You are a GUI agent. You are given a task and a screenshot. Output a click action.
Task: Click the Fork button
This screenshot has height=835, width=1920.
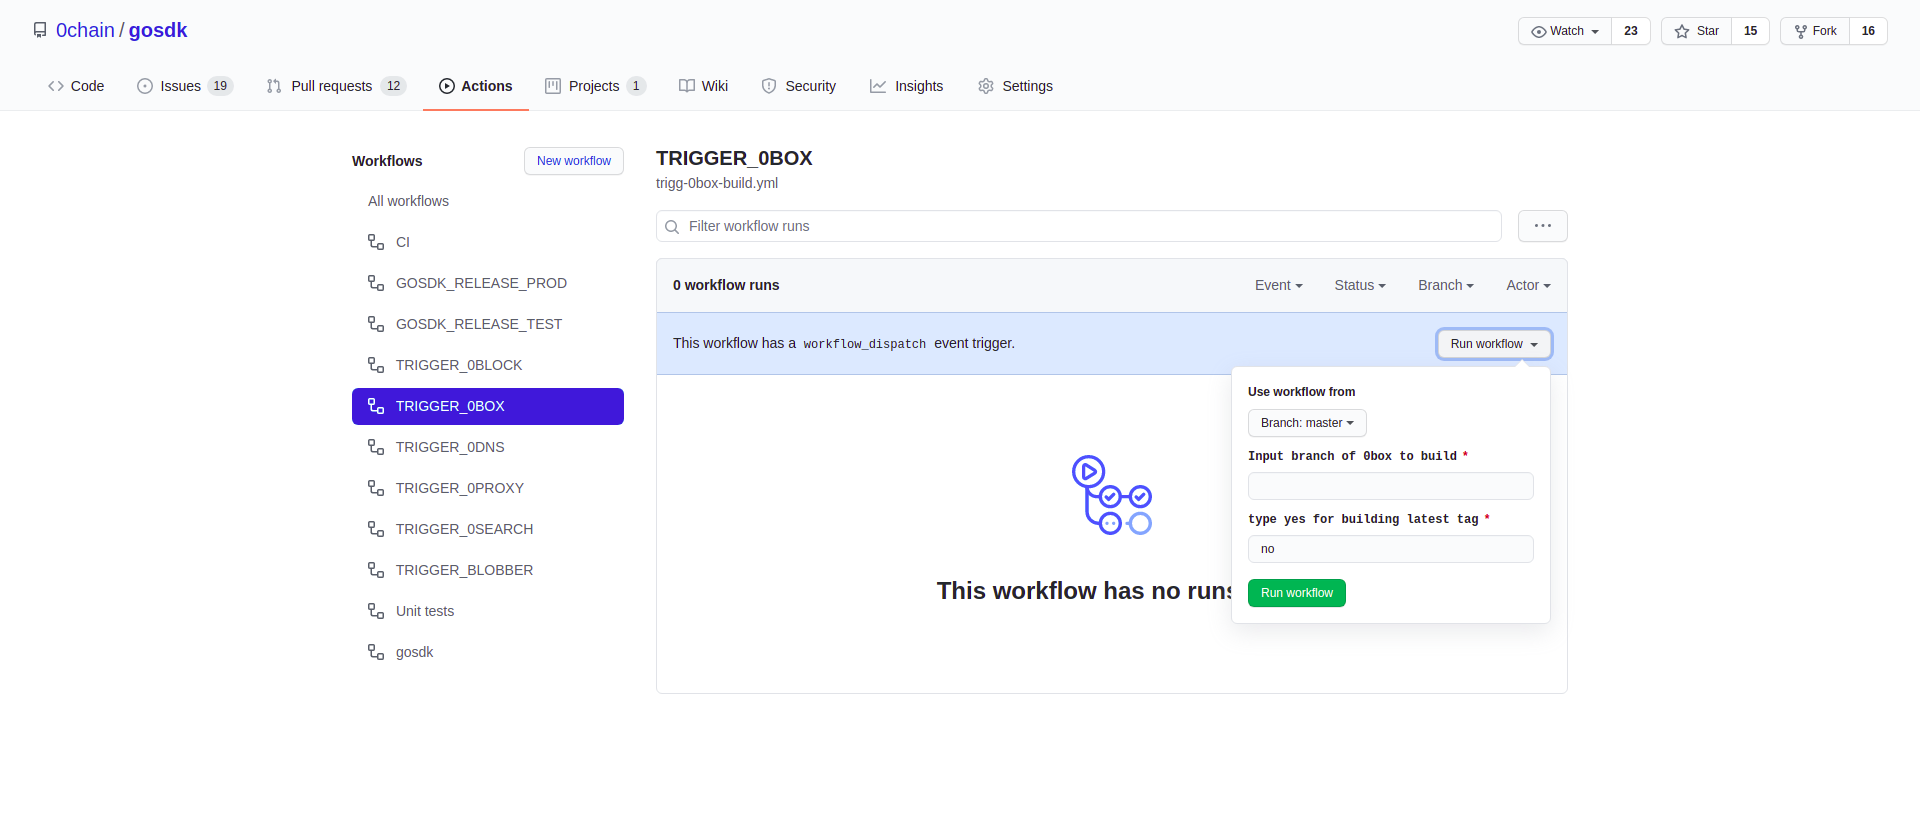click(1815, 31)
